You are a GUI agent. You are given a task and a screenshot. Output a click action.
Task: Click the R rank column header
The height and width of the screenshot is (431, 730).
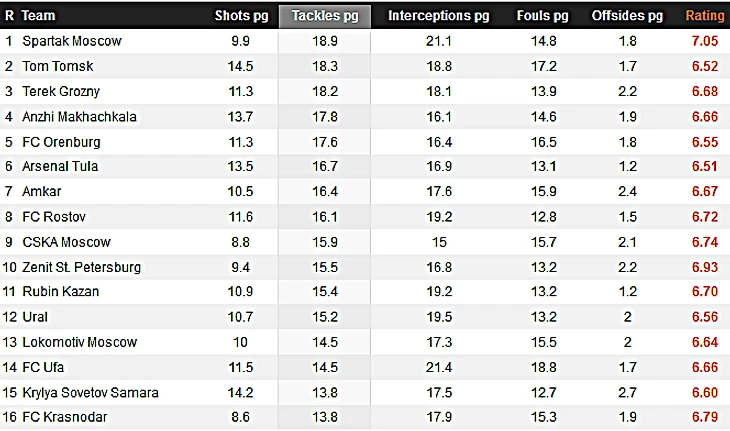9,16
